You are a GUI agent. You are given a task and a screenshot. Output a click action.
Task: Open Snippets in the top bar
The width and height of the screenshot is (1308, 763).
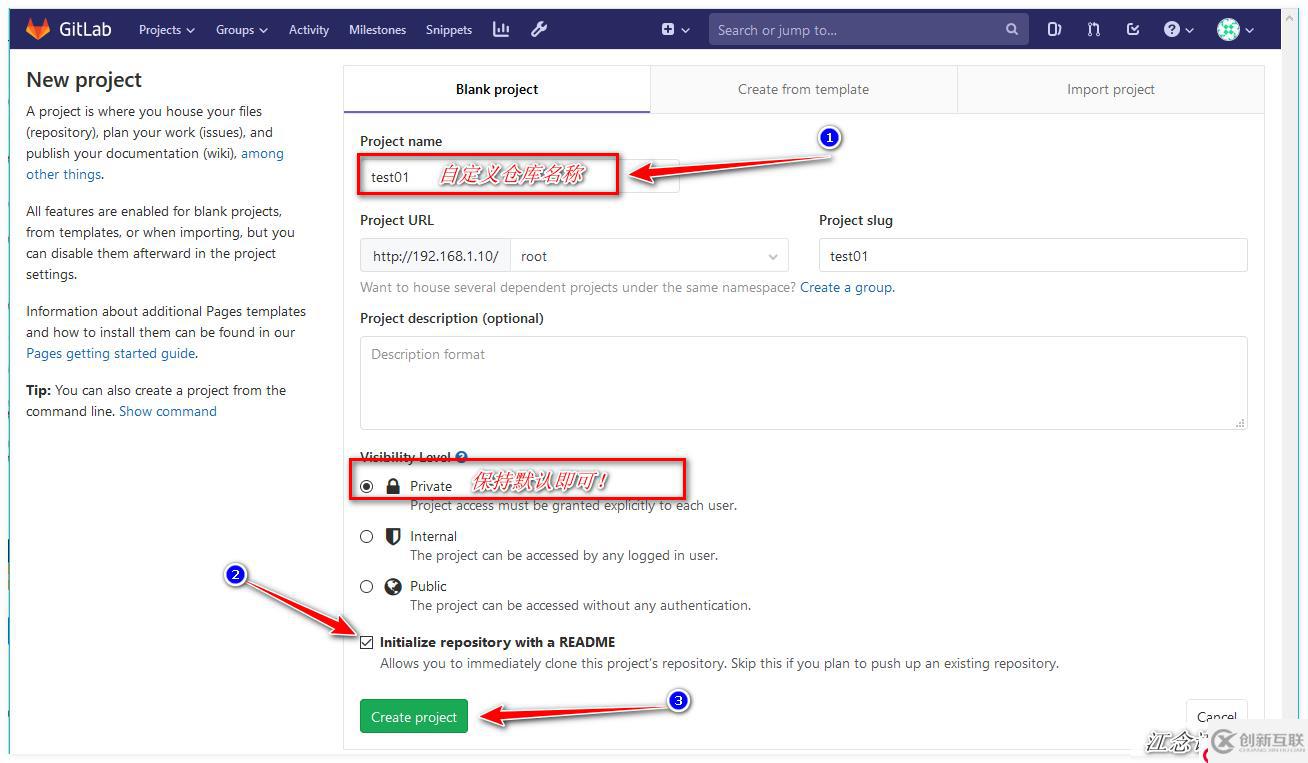tap(449, 30)
